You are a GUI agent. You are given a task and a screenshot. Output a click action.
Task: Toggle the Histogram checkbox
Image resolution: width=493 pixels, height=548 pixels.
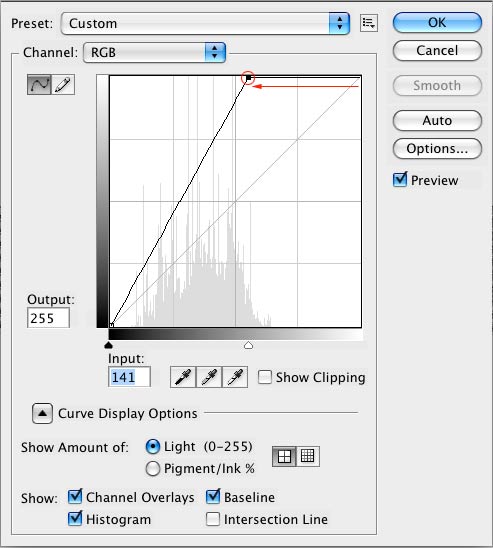[75, 519]
